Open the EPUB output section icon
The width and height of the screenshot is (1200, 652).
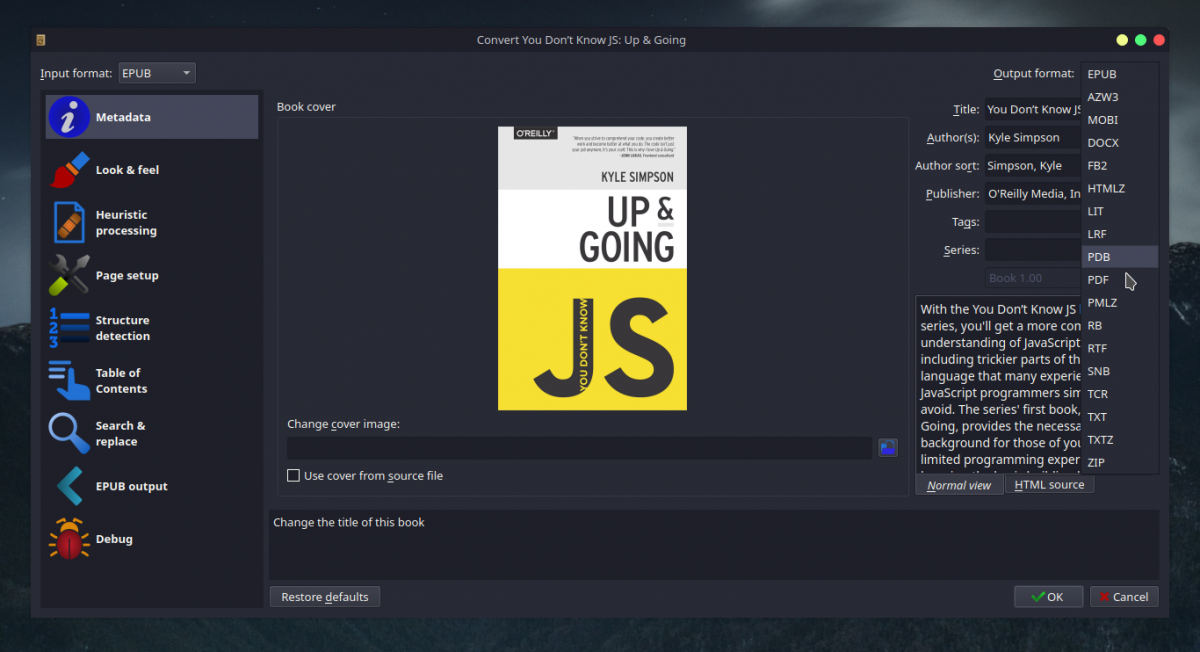[70, 486]
